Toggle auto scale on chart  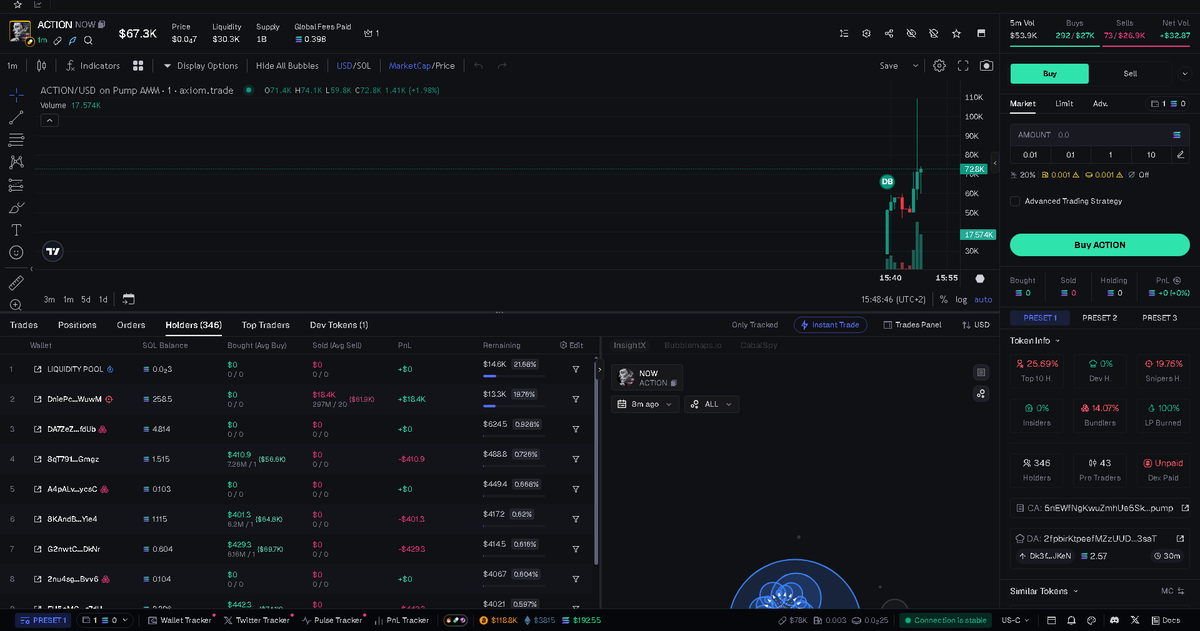pos(984,299)
